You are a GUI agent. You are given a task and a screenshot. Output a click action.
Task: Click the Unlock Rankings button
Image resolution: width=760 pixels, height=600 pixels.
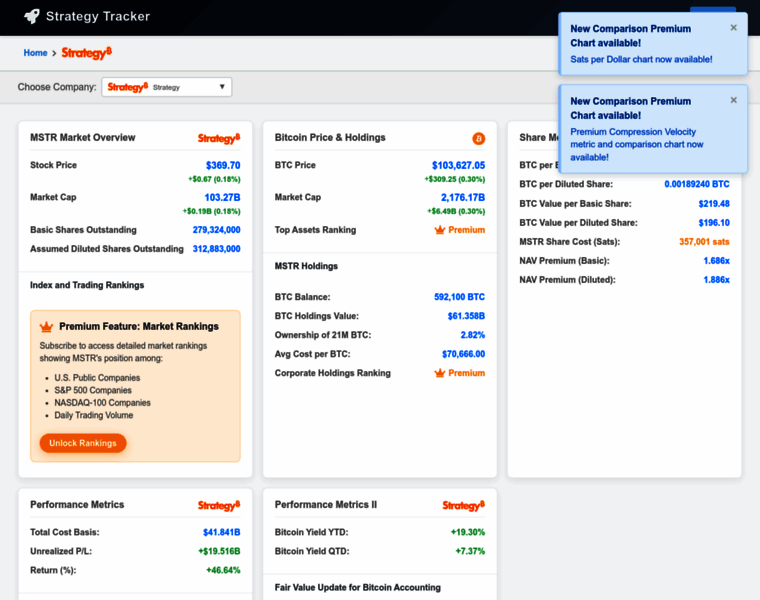83,443
